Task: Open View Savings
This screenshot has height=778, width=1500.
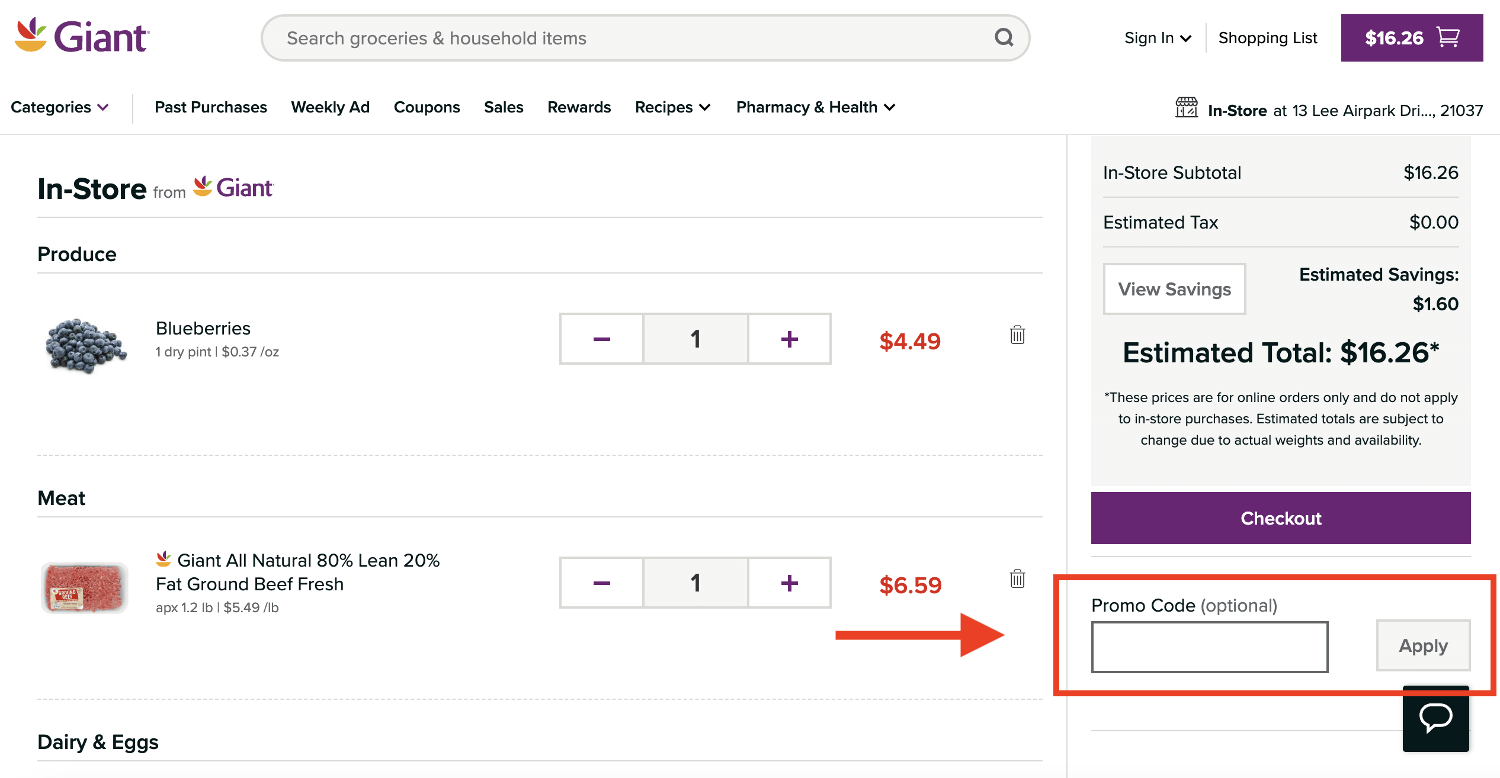Action: [1174, 289]
